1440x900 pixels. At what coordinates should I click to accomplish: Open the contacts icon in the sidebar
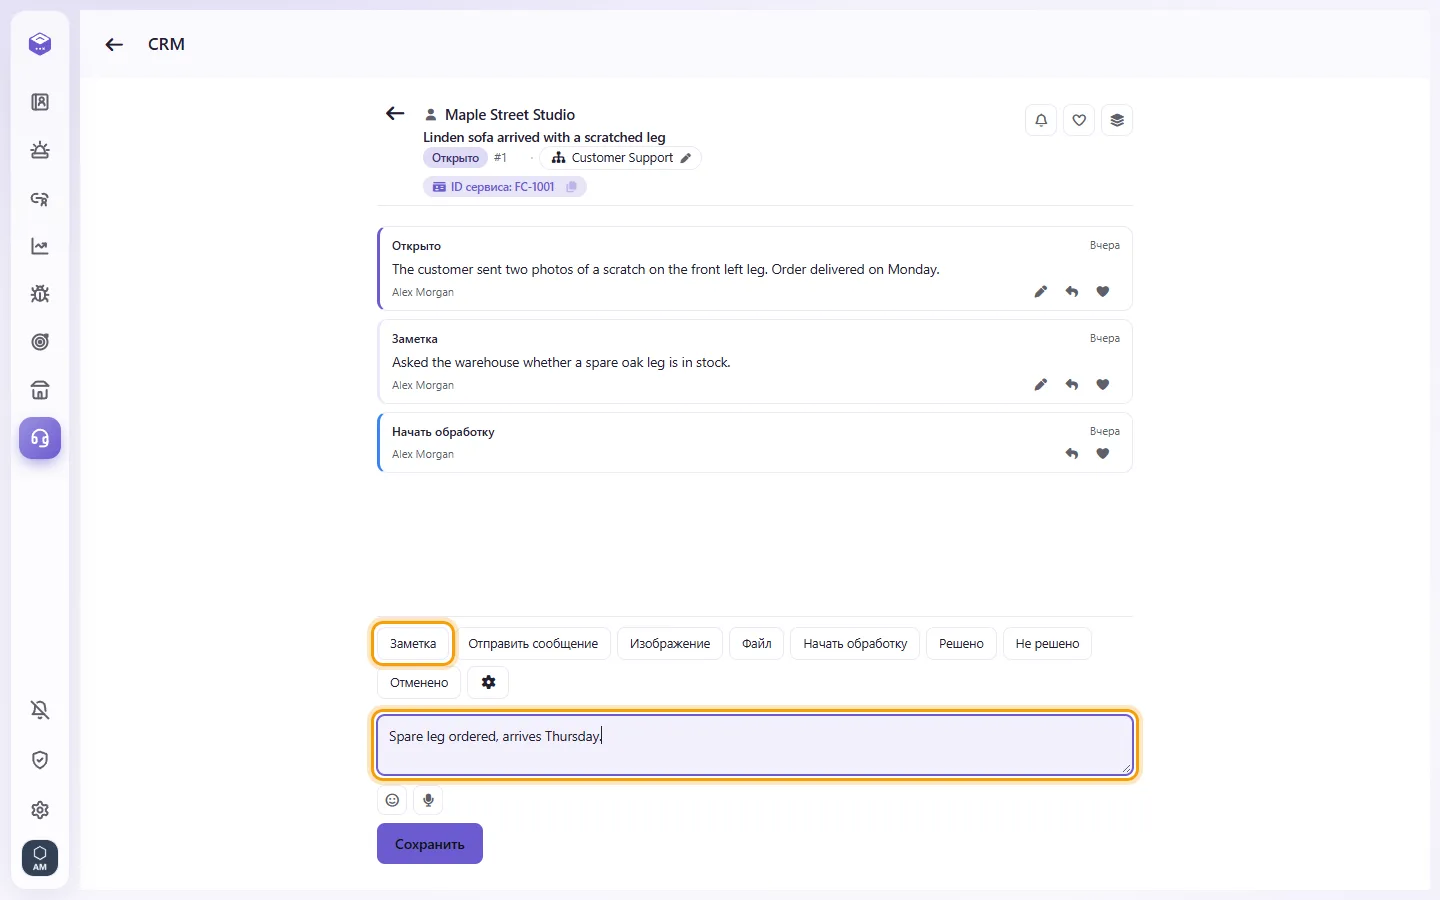[40, 102]
